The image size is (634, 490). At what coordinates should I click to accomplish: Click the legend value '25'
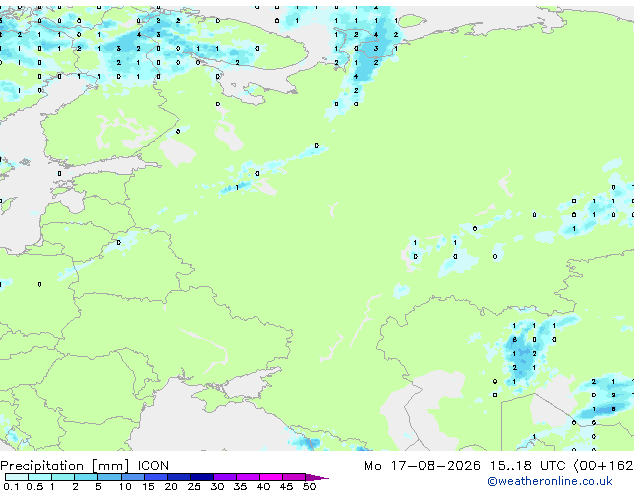pyautogui.click(x=194, y=486)
